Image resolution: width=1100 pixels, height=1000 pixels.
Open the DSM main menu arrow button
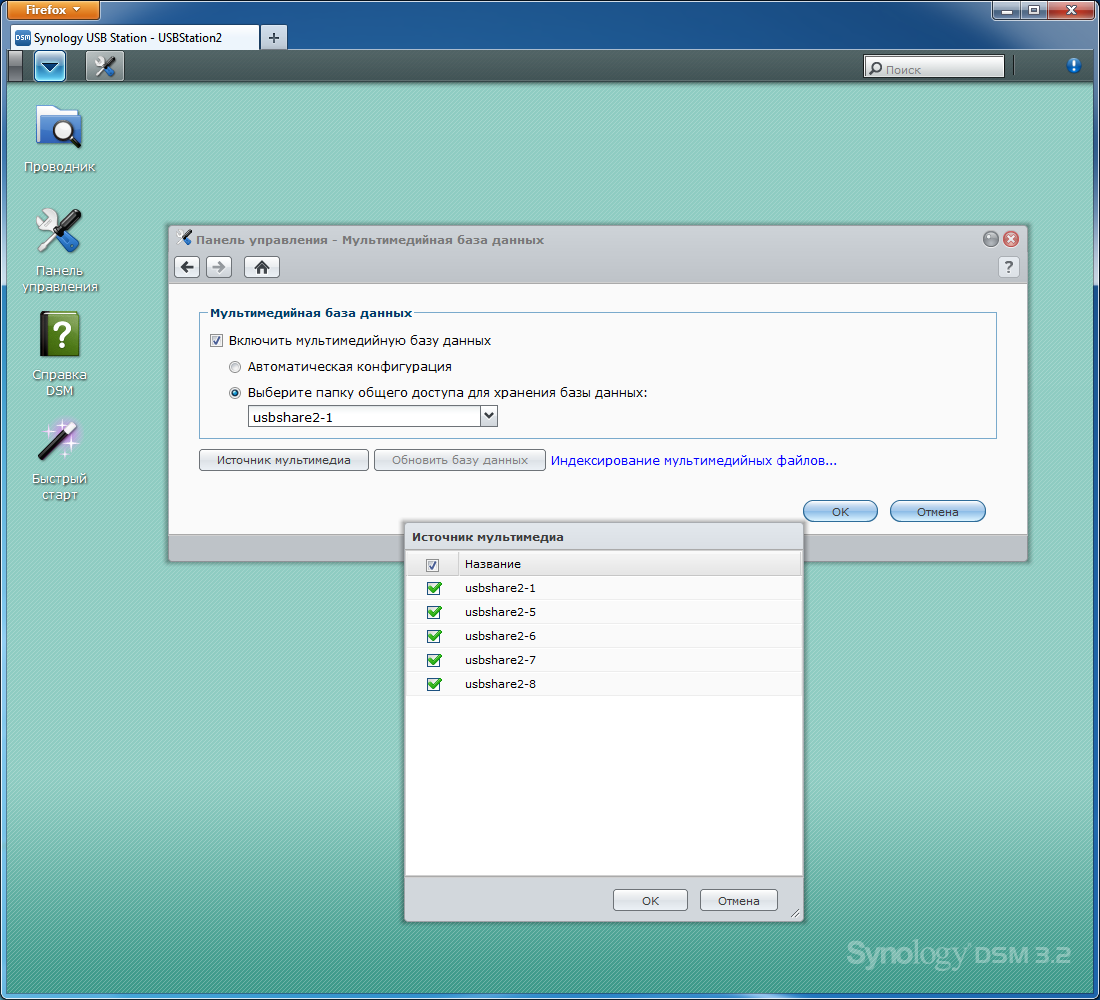click(50, 67)
